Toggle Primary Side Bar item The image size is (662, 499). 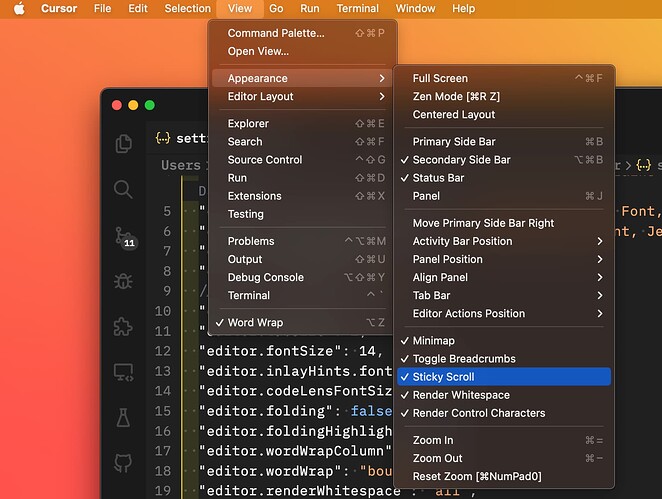pyautogui.click(x=504, y=141)
